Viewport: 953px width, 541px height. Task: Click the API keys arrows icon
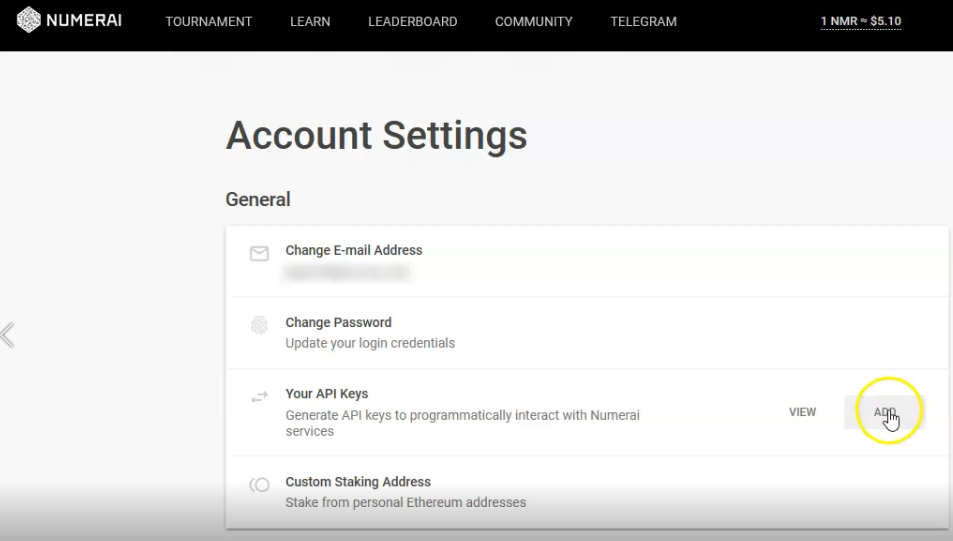coord(260,398)
